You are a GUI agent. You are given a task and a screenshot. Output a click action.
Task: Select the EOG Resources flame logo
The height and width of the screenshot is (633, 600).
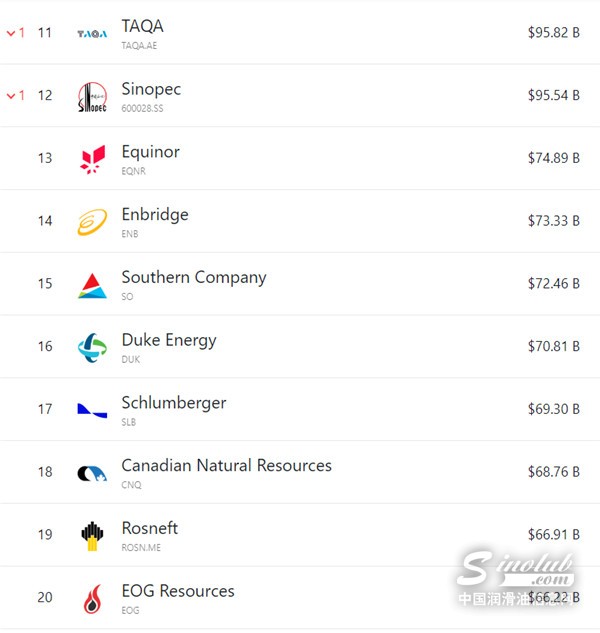pyautogui.click(x=93, y=599)
